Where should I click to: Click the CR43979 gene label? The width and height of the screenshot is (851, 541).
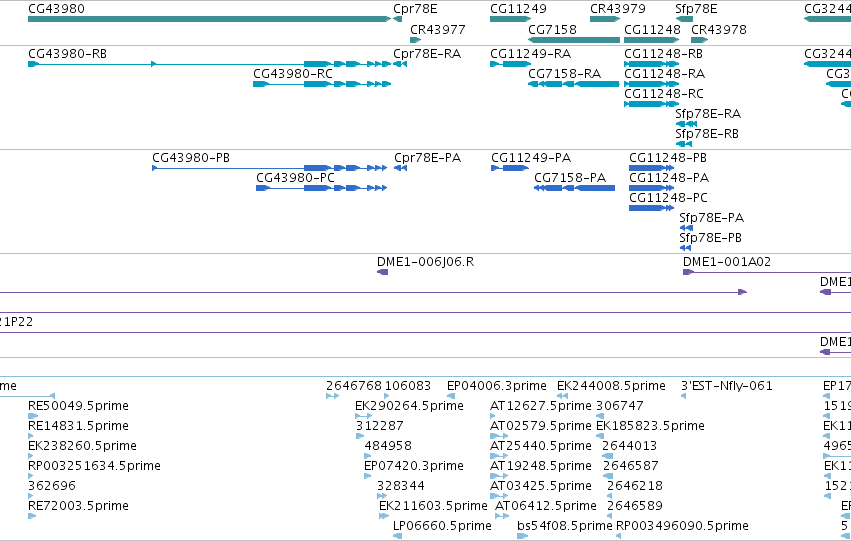(x=618, y=9)
